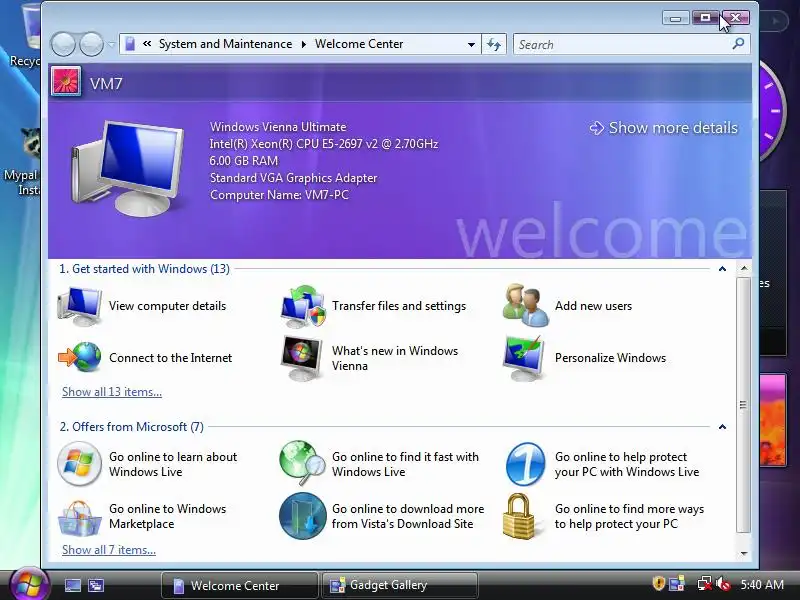
Task: Open the View computer details icon
Action: 80,306
